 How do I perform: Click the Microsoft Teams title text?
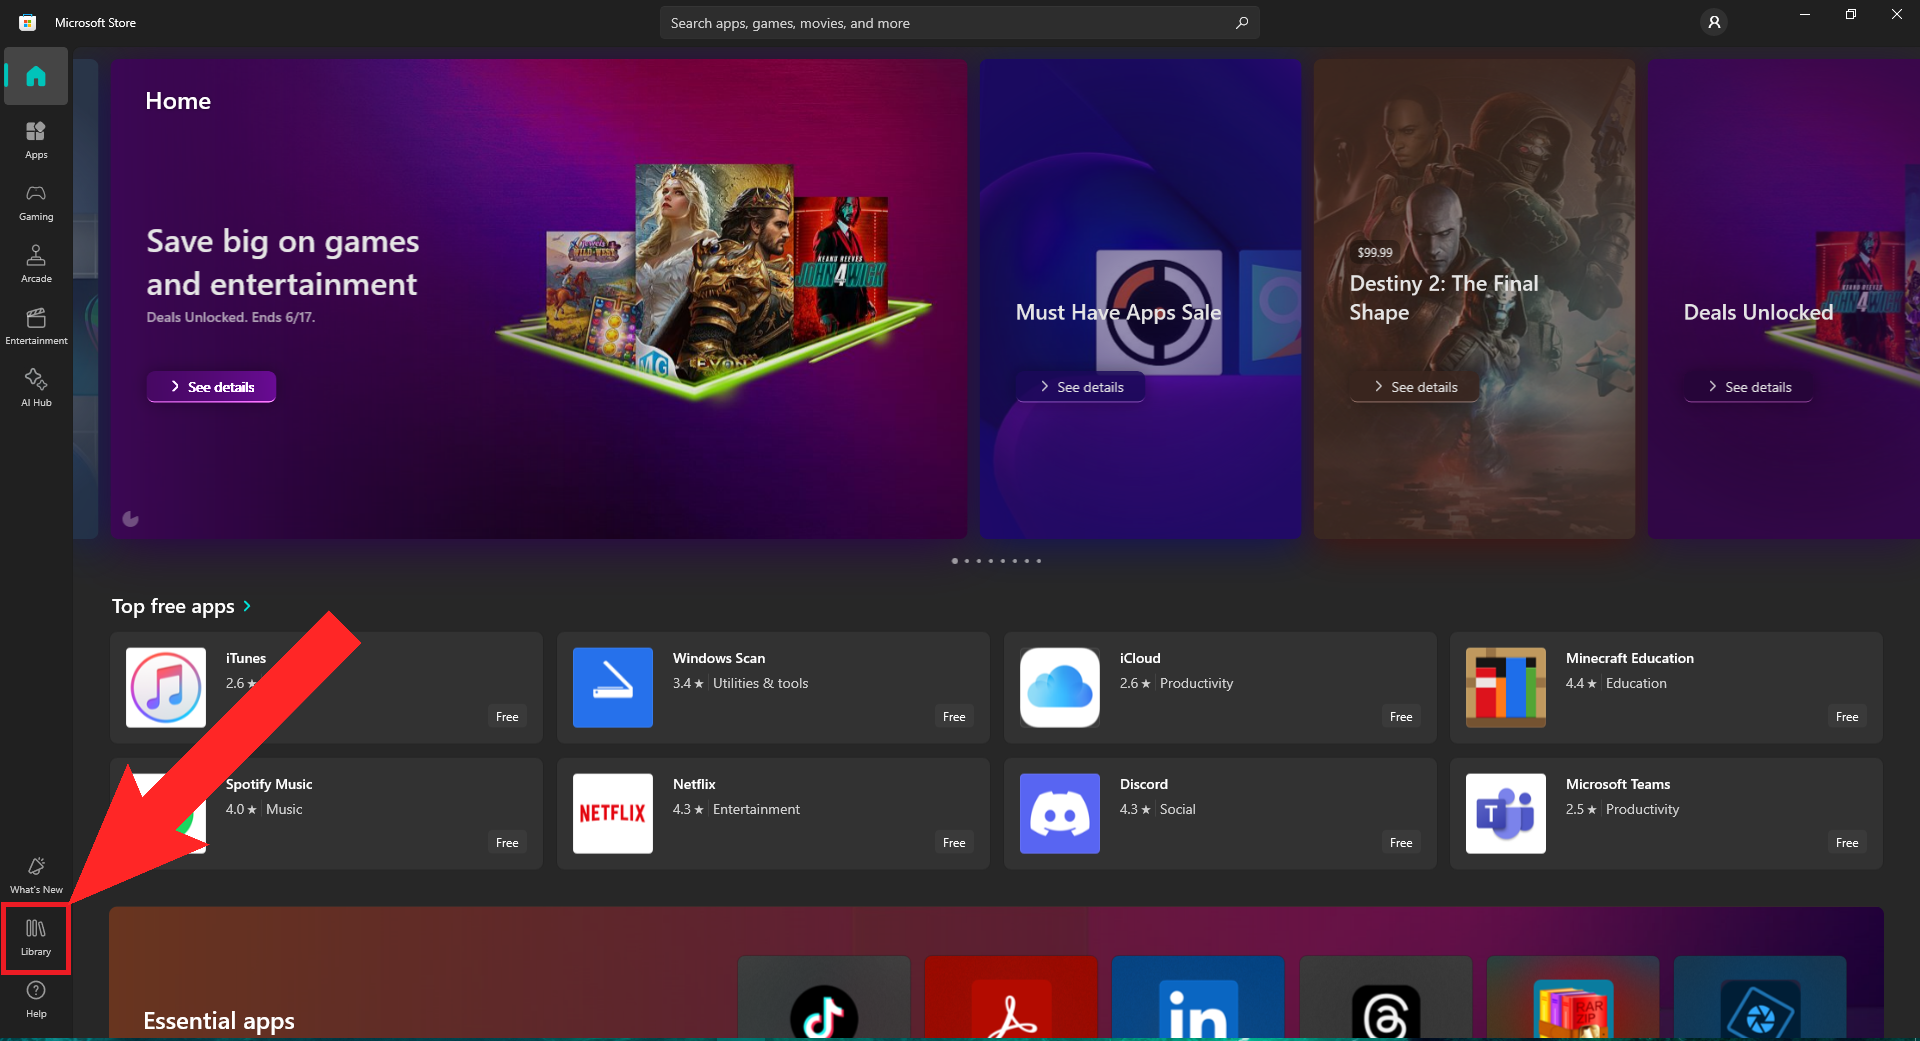(x=1618, y=784)
